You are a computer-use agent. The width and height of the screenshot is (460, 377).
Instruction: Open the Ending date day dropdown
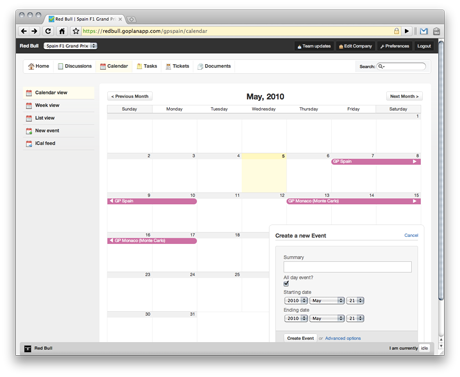(355, 319)
